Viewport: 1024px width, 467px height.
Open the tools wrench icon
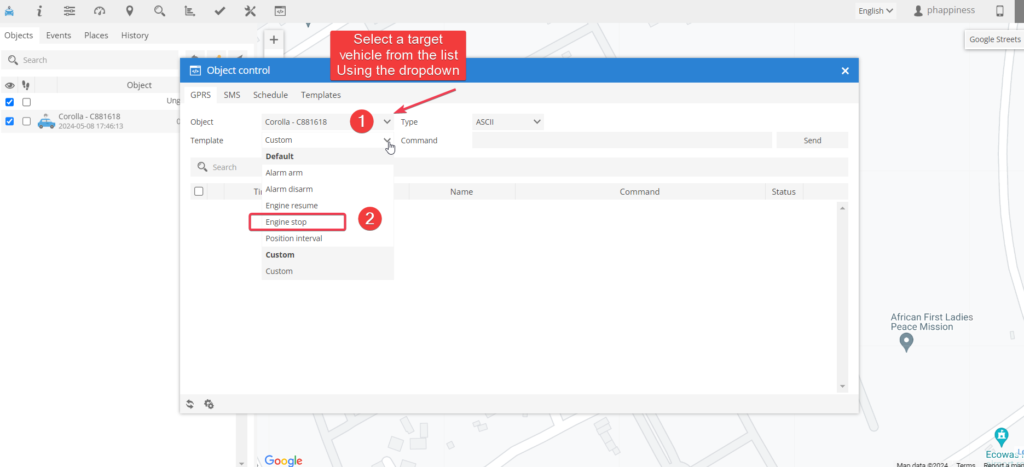(x=250, y=11)
